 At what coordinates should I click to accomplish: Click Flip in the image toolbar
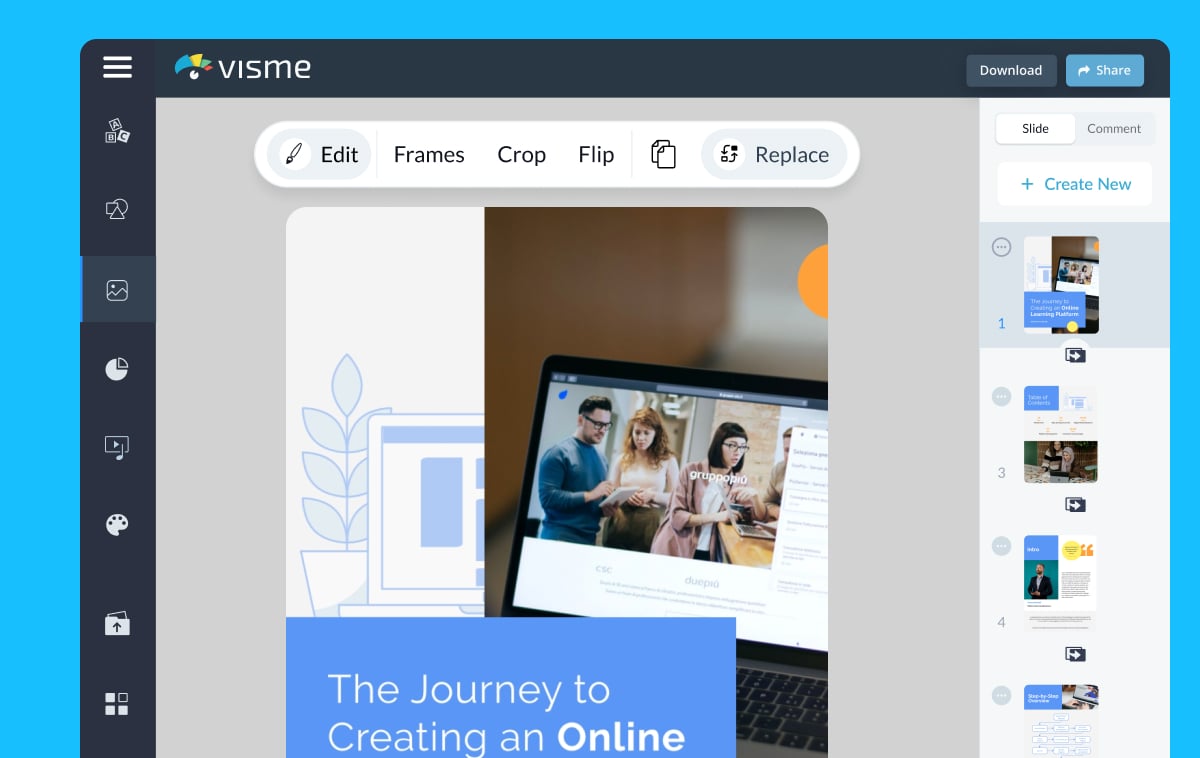click(x=596, y=155)
